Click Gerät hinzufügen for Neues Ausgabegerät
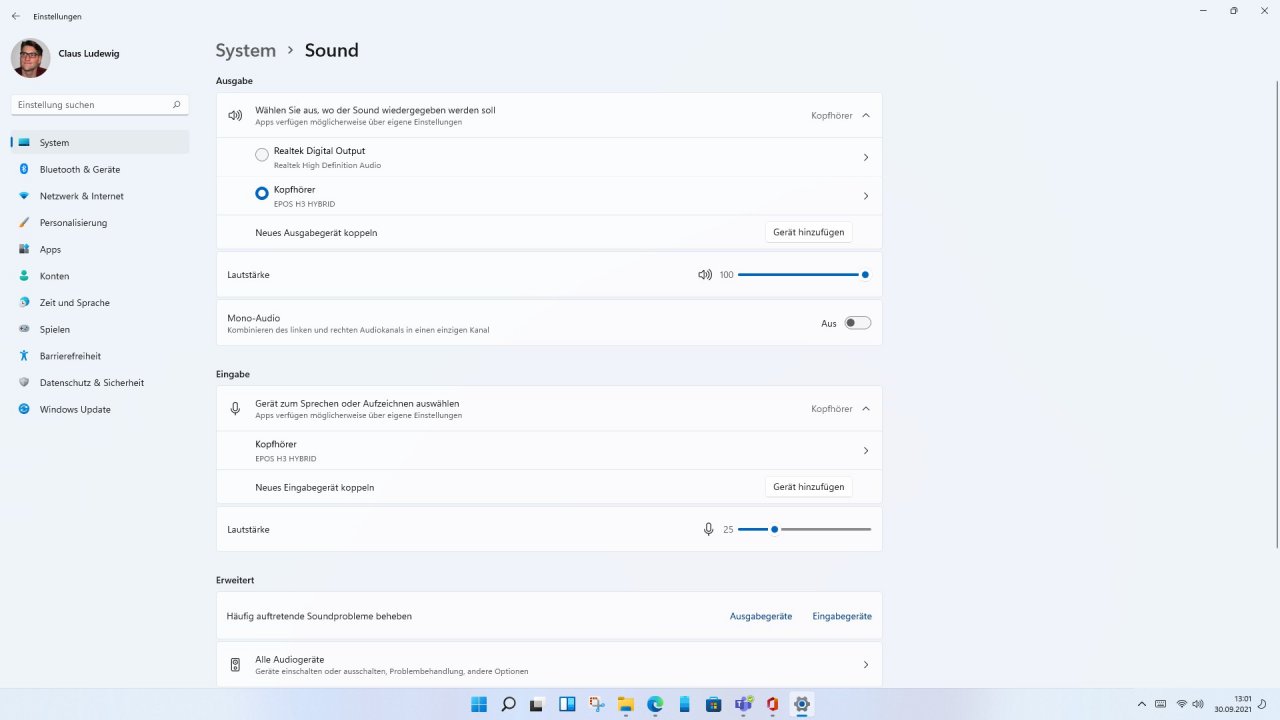This screenshot has width=1280, height=720. [809, 232]
